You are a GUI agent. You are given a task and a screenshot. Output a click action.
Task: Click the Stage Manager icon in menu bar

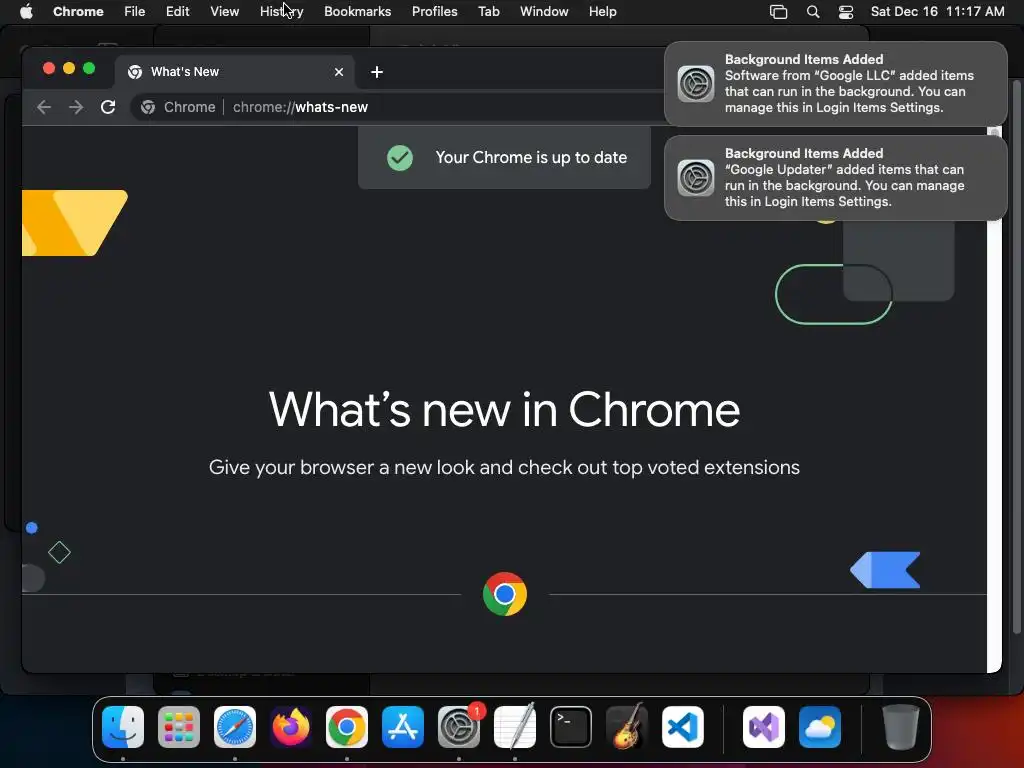[778, 12]
